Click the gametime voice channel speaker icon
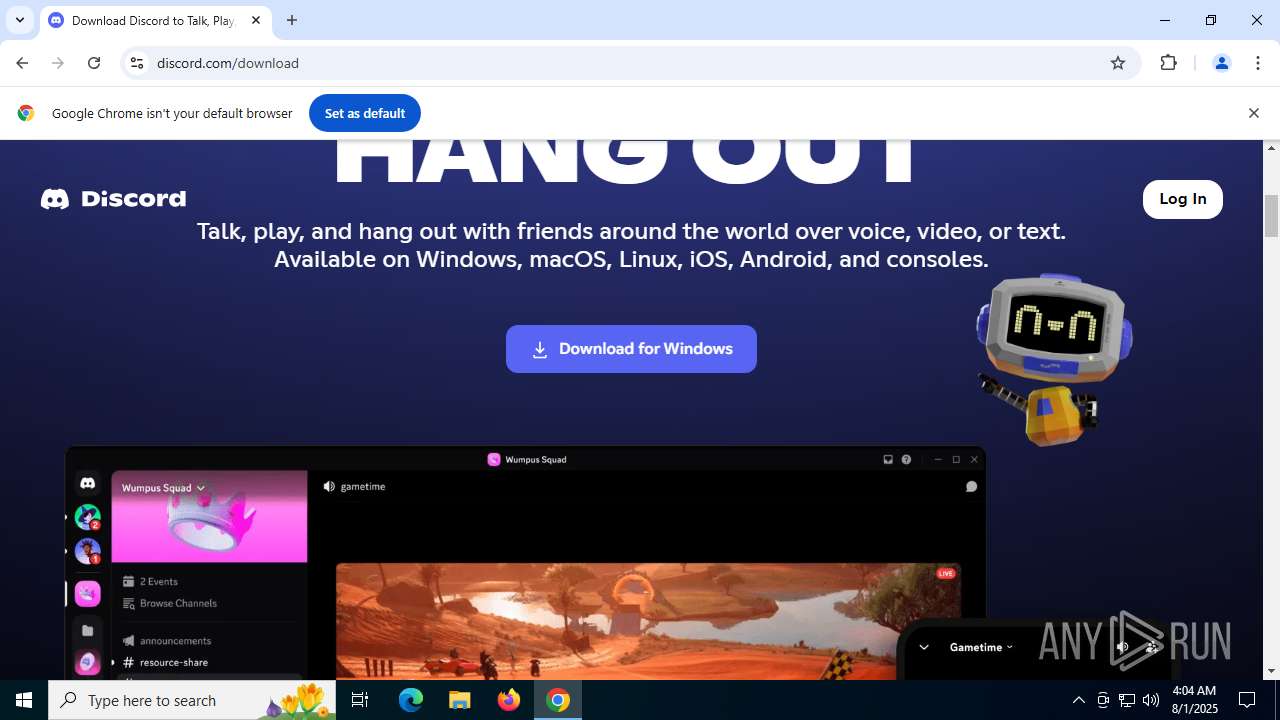 coord(329,486)
